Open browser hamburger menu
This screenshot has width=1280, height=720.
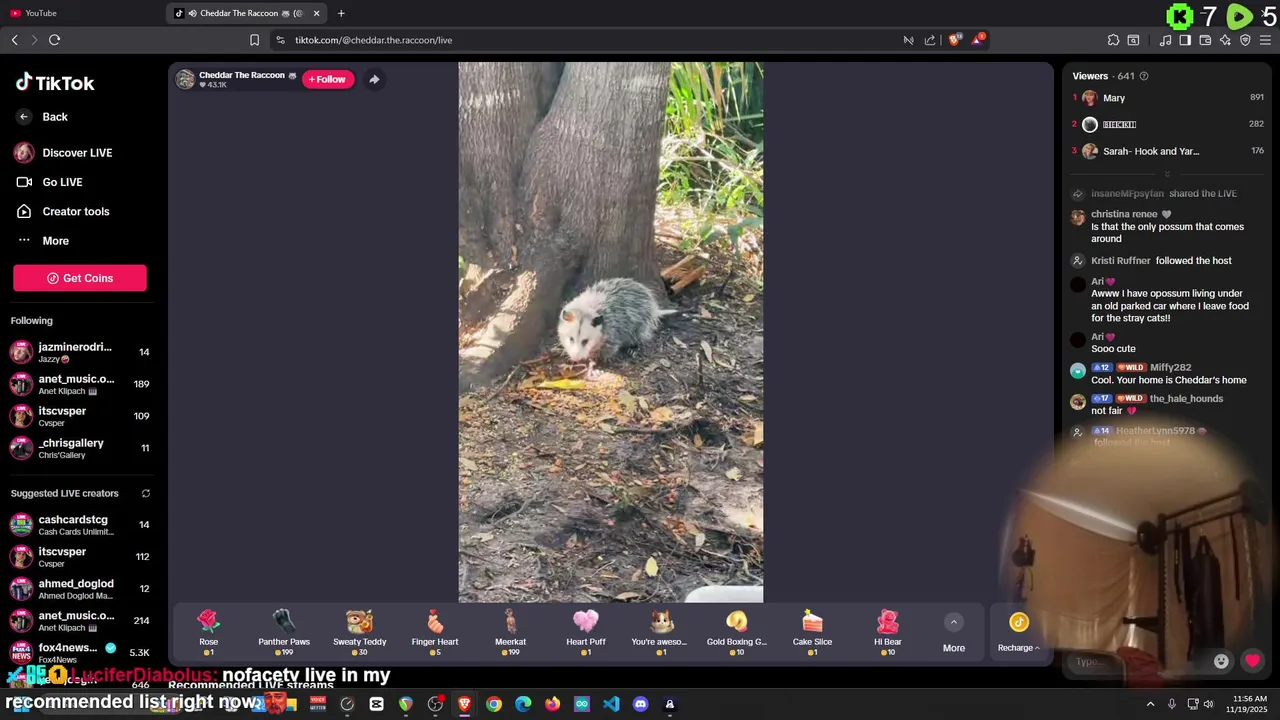1266,40
